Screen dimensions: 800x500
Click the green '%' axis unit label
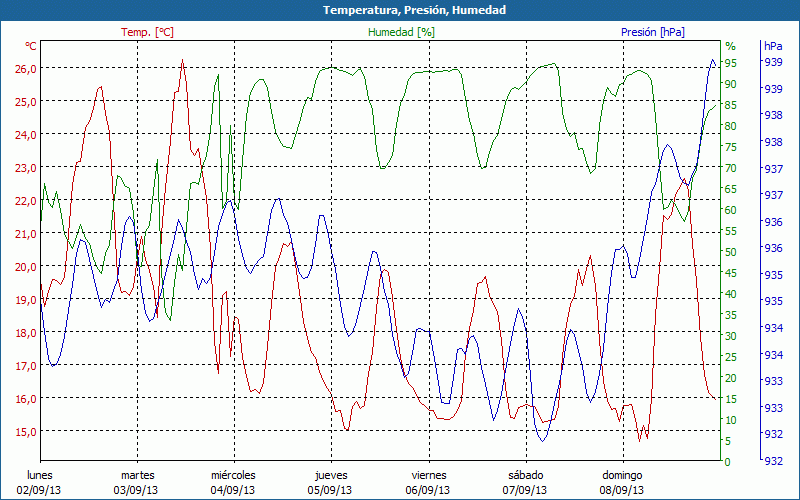[x=730, y=46]
